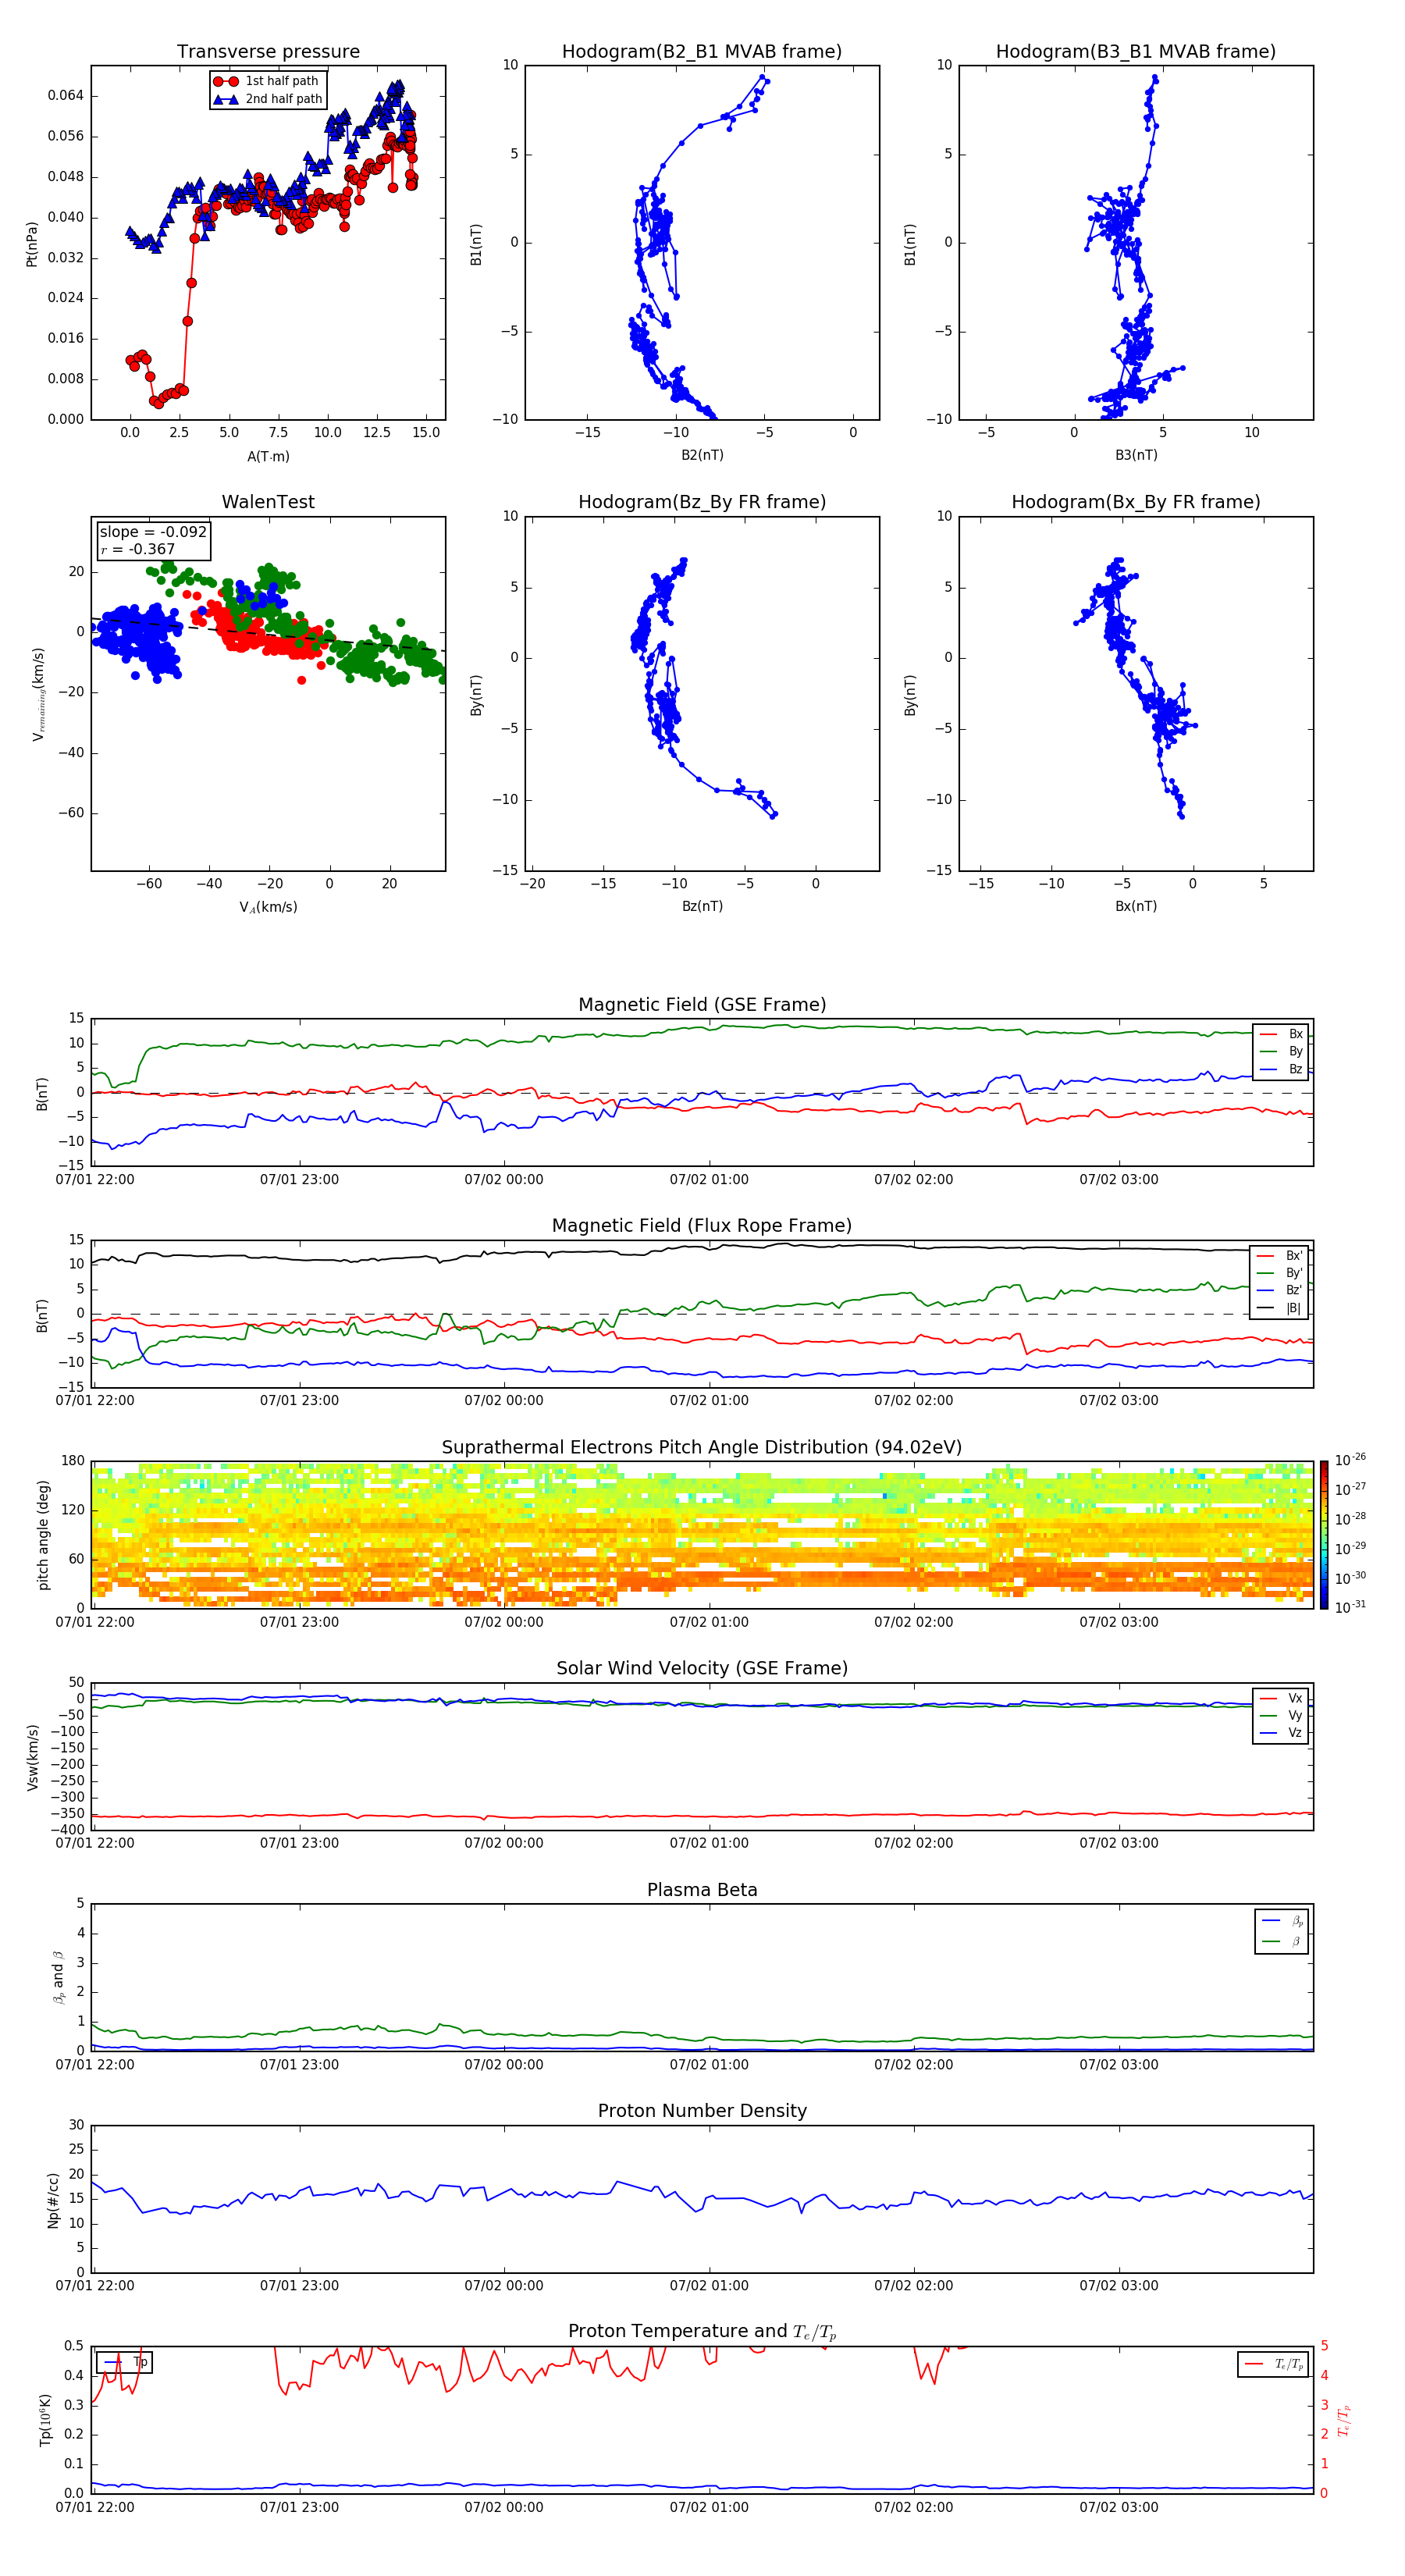
Task: Select the "Bx'" legend entry
Action: pos(1280,1256)
